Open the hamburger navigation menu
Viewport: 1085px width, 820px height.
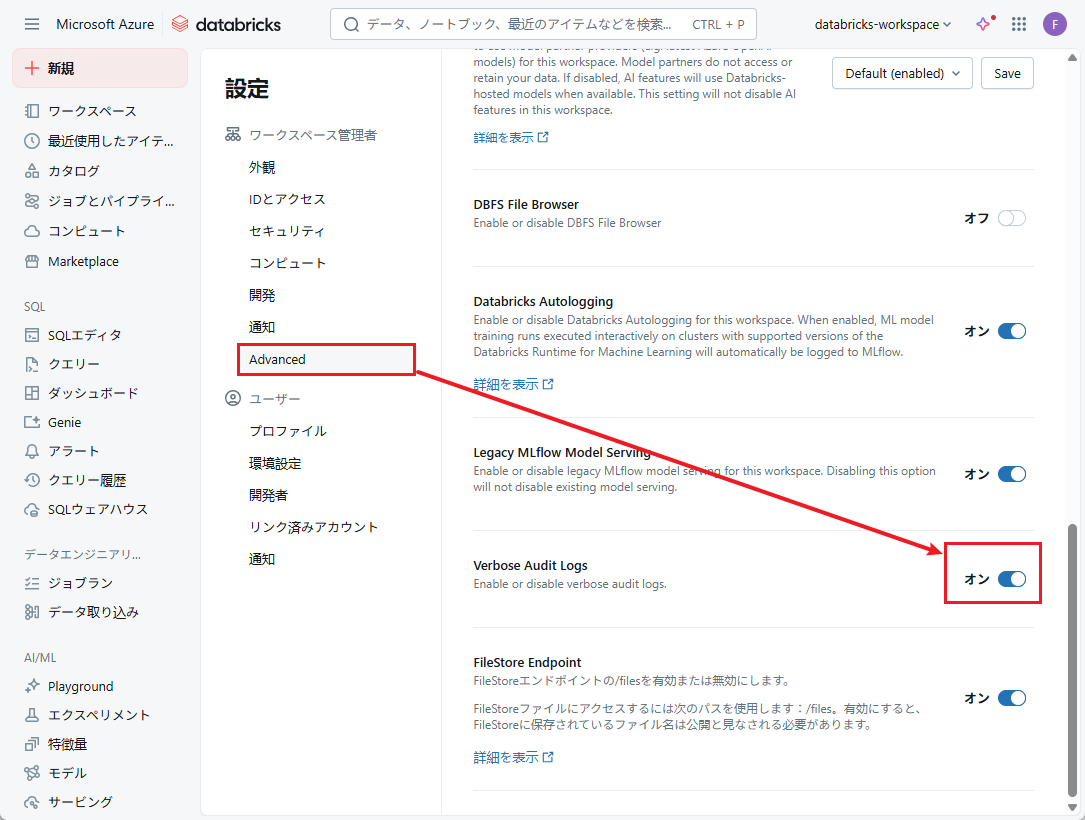[32, 24]
